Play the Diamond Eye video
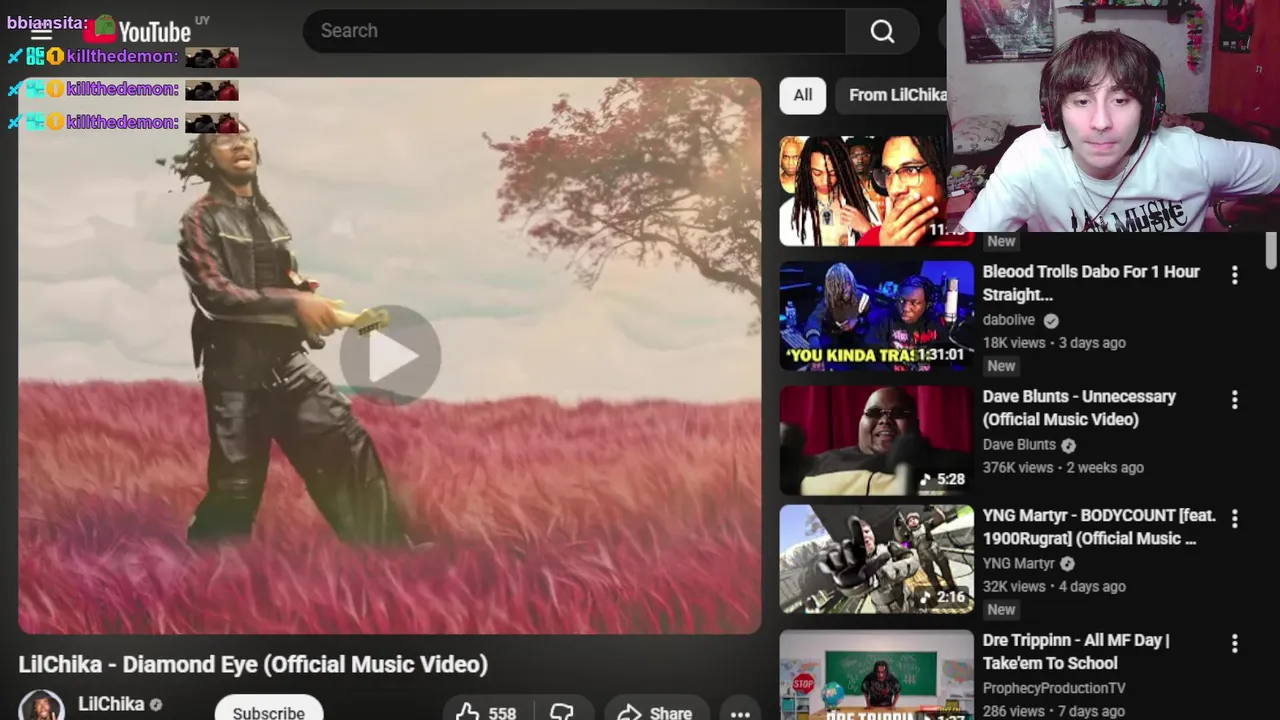The width and height of the screenshot is (1280, 720). (390, 356)
